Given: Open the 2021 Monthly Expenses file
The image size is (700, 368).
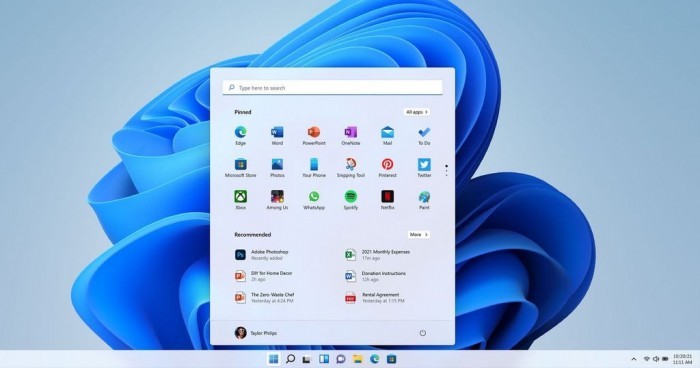Looking at the screenshot, I should [378, 255].
